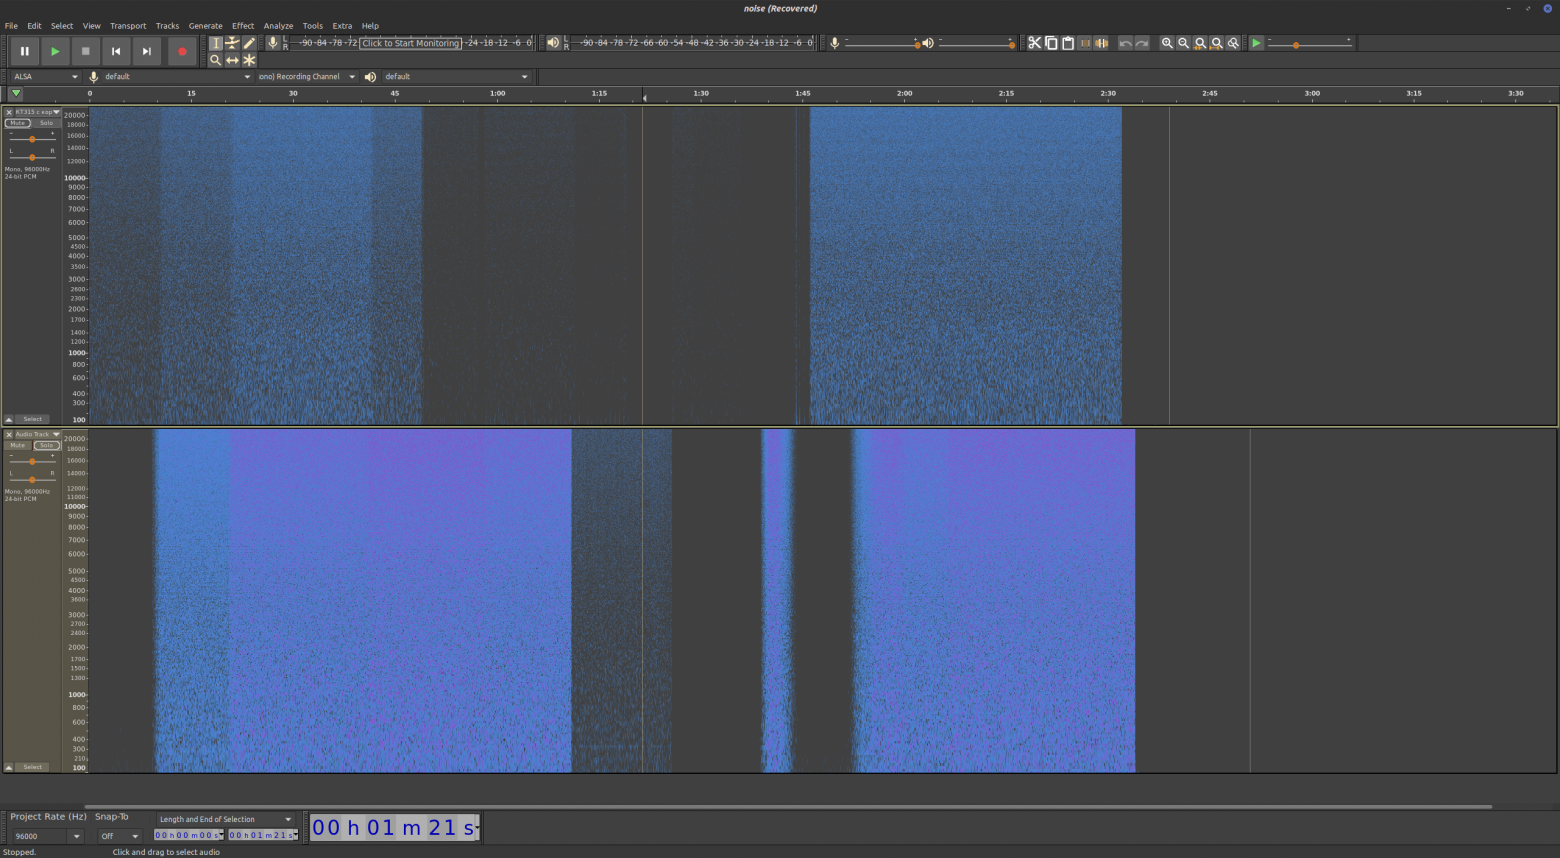Solo the second Audio Track
The image size is (1560, 858).
pos(46,445)
